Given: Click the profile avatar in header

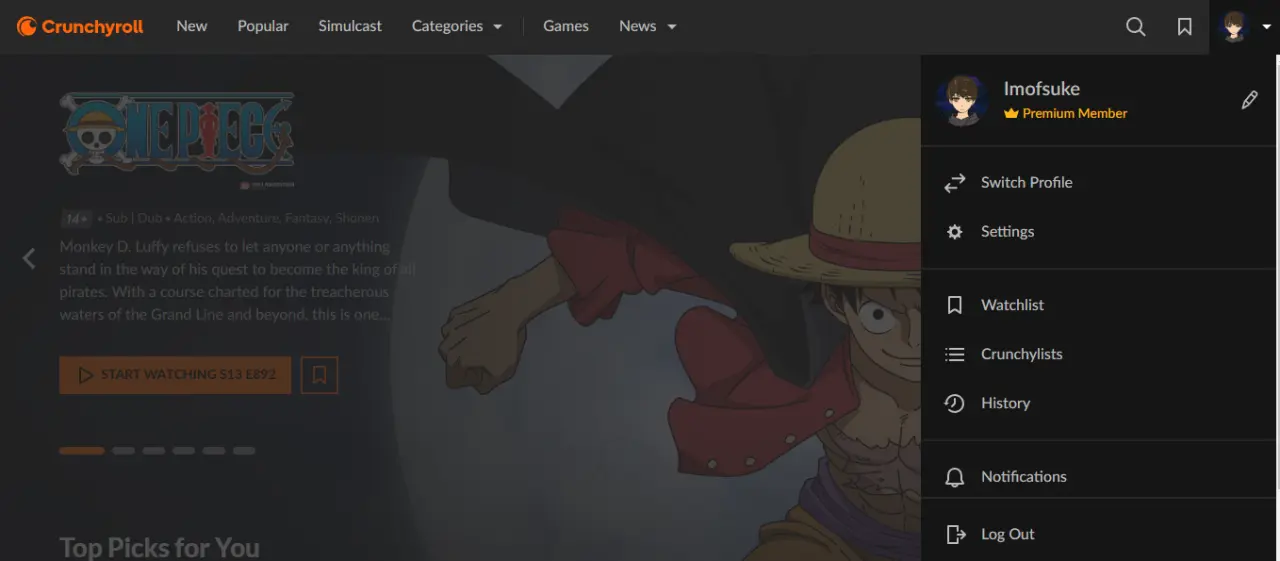Looking at the screenshot, I should point(1235,27).
